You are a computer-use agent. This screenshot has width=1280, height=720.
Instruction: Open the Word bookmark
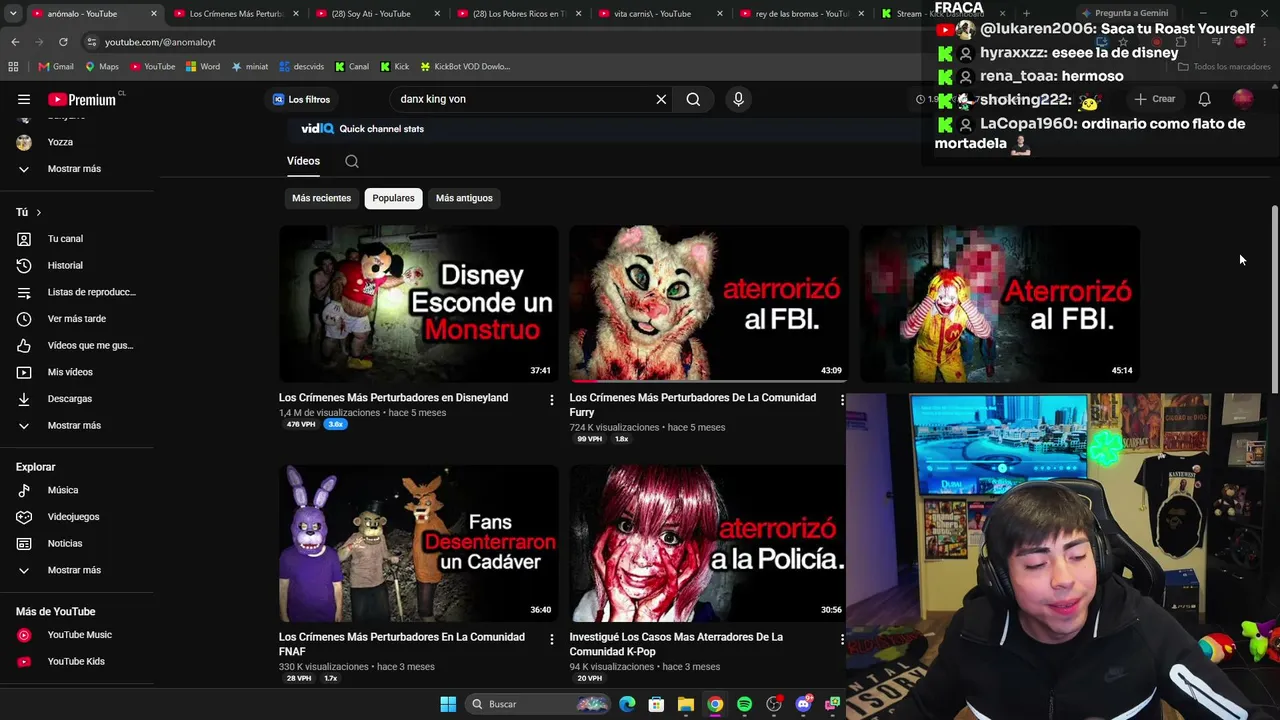[203, 67]
